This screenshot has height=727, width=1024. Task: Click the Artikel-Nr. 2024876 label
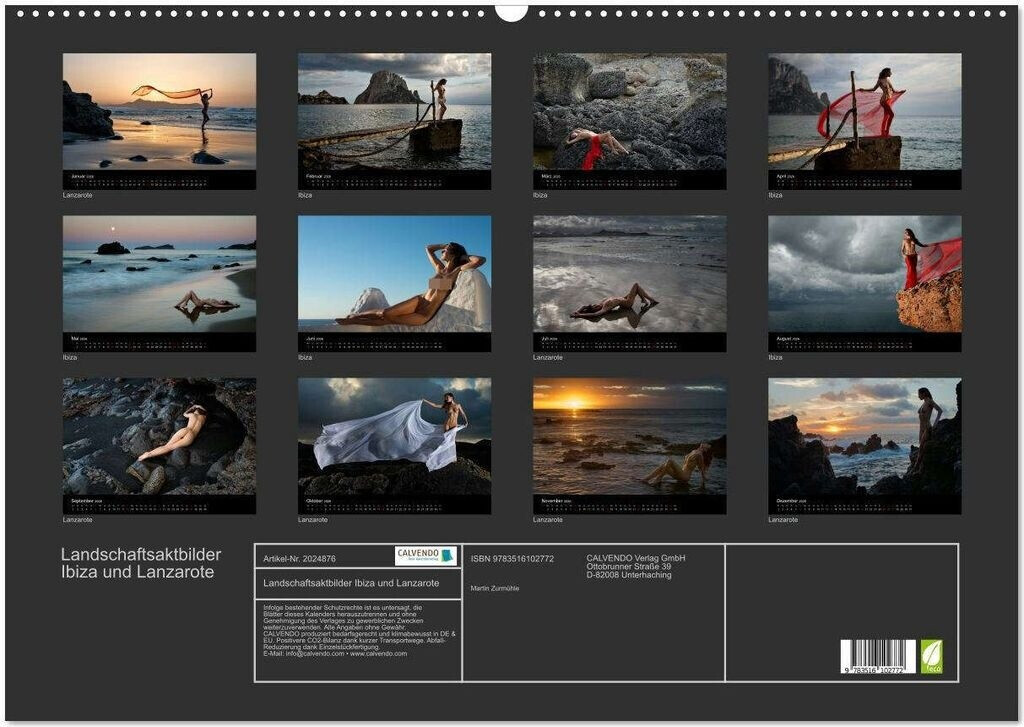coord(299,559)
